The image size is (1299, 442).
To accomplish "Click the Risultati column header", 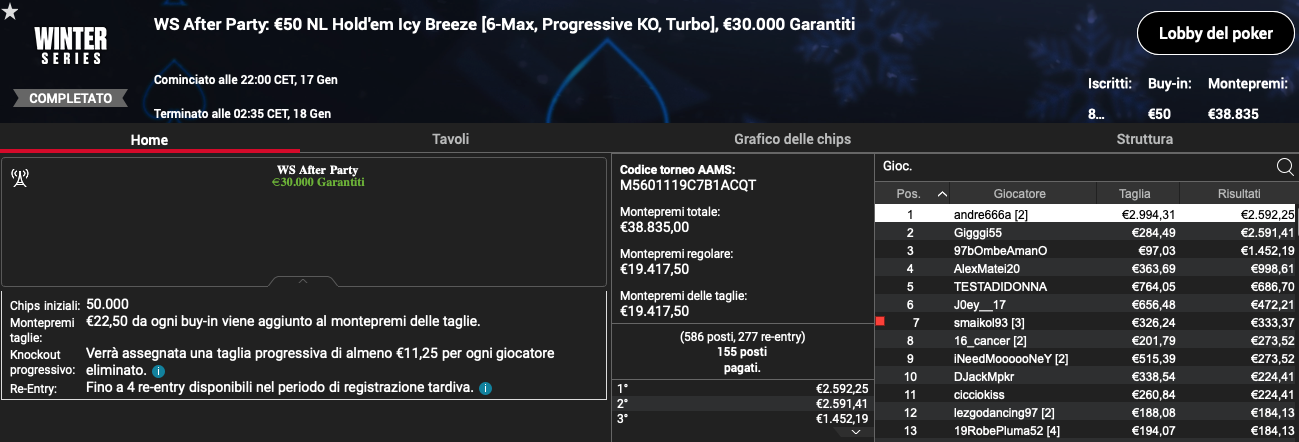I will (x=1239, y=194).
